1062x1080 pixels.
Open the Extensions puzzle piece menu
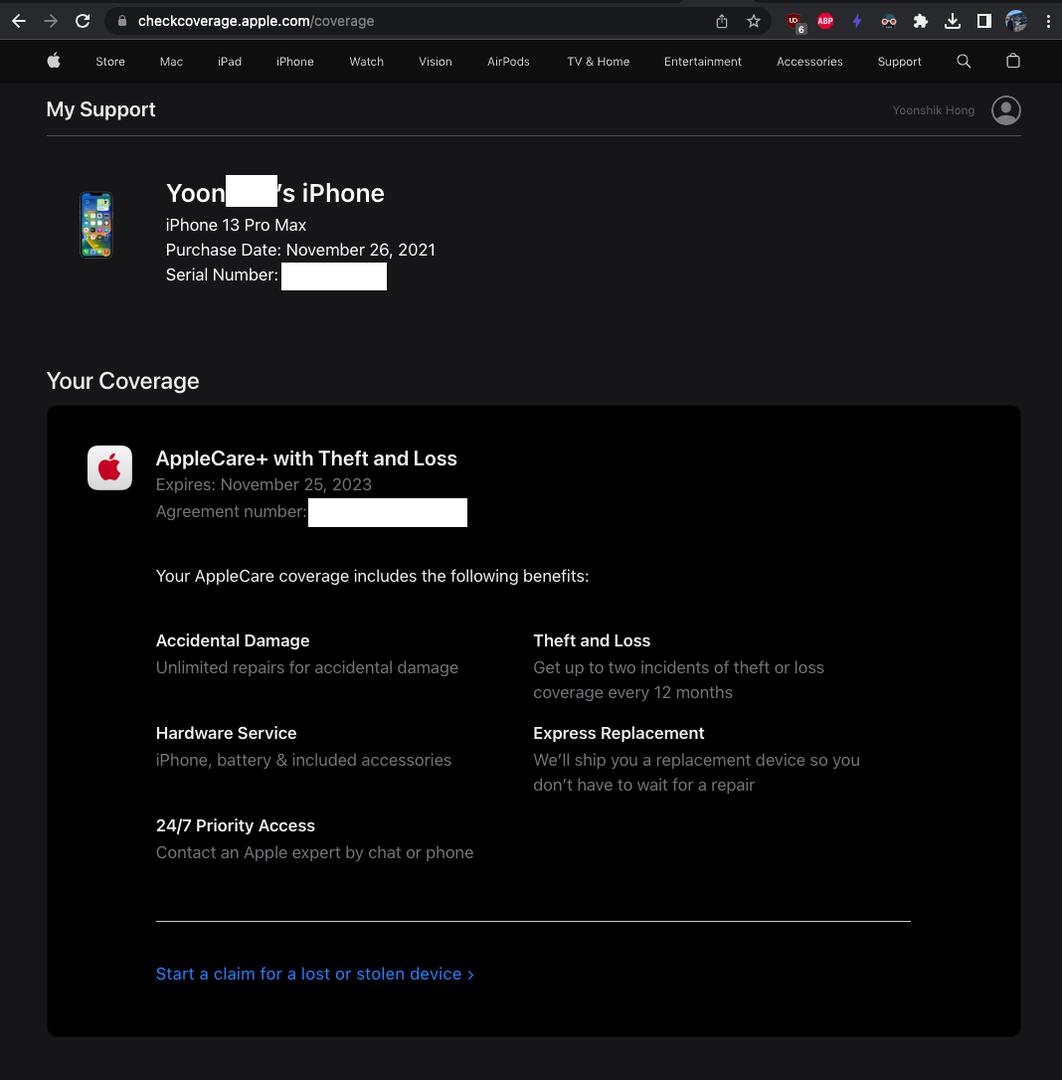pyautogui.click(x=920, y=21)
